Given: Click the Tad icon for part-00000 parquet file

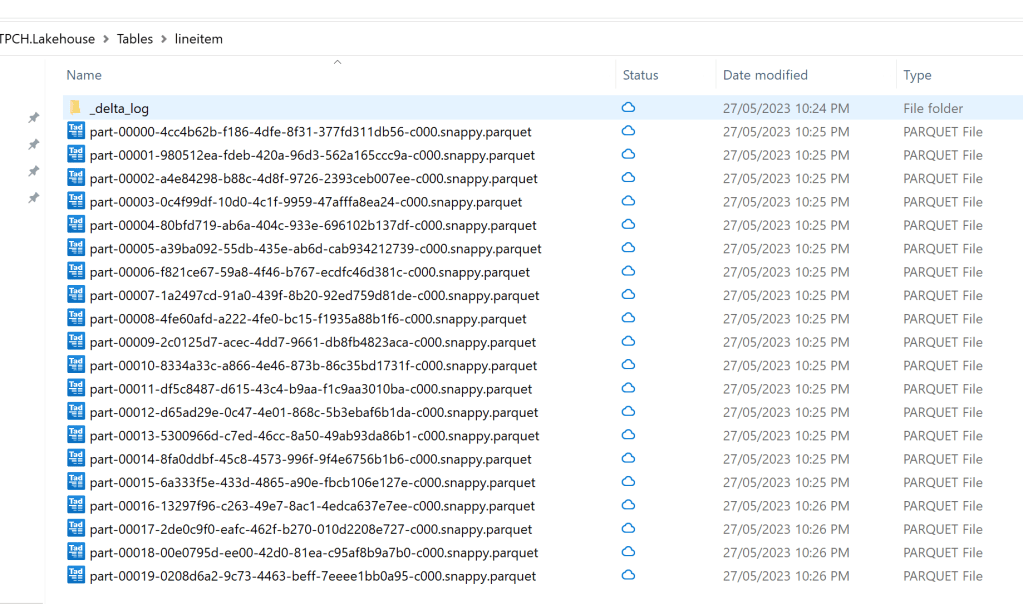Looking at the screenshot, I should (x=76, y=131).
